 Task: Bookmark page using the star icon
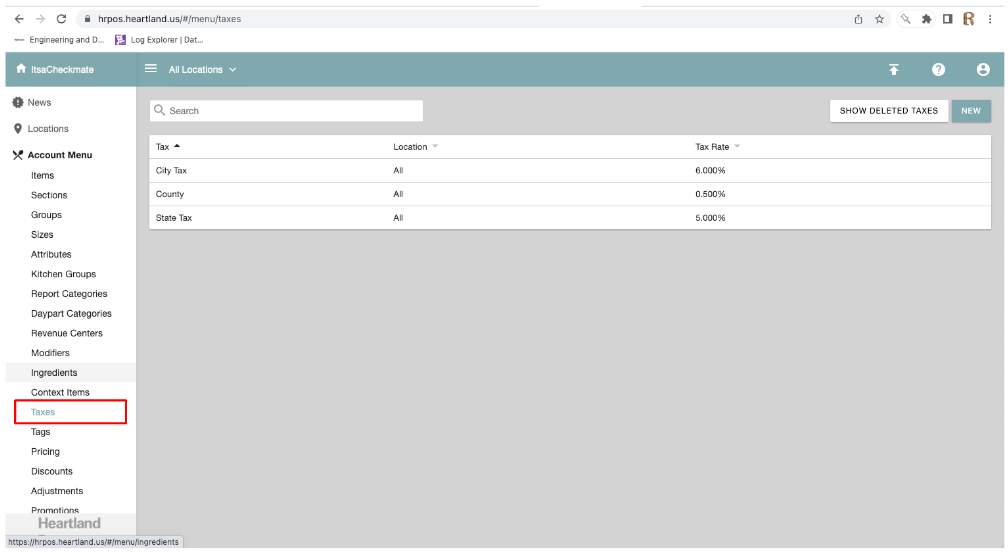click(x=880, y=19)
